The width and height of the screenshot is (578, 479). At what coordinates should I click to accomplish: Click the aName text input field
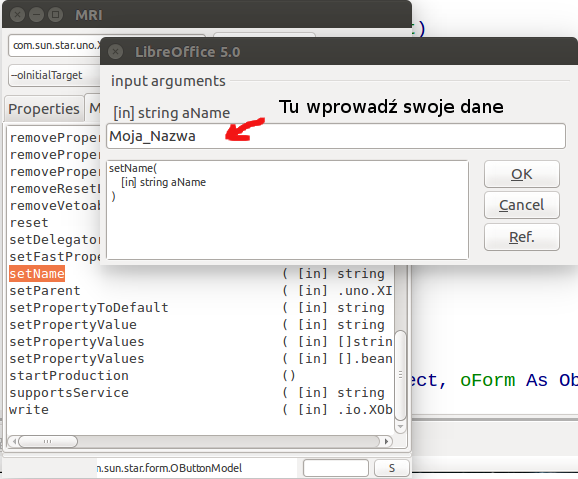pos(336,136)
